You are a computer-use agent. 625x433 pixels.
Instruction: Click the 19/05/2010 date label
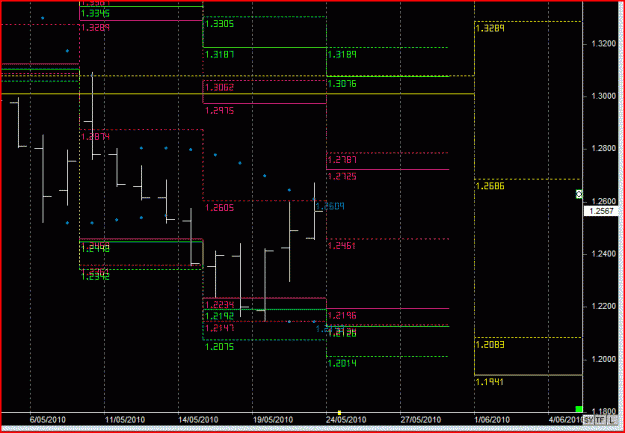click(273, 420)
